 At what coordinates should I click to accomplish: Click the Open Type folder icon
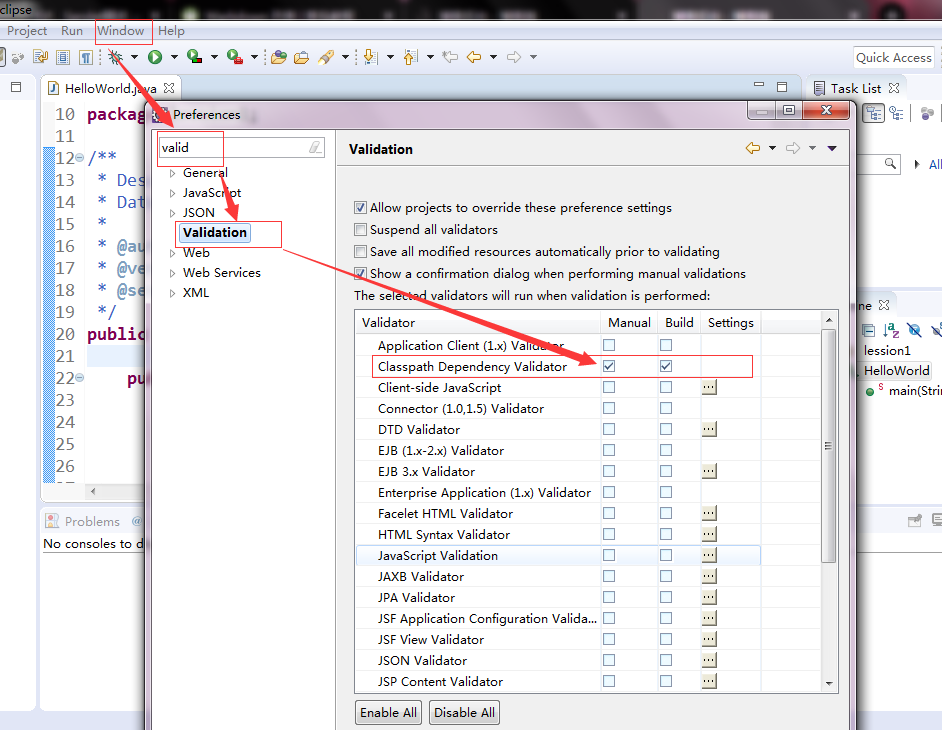pos(279,57)
